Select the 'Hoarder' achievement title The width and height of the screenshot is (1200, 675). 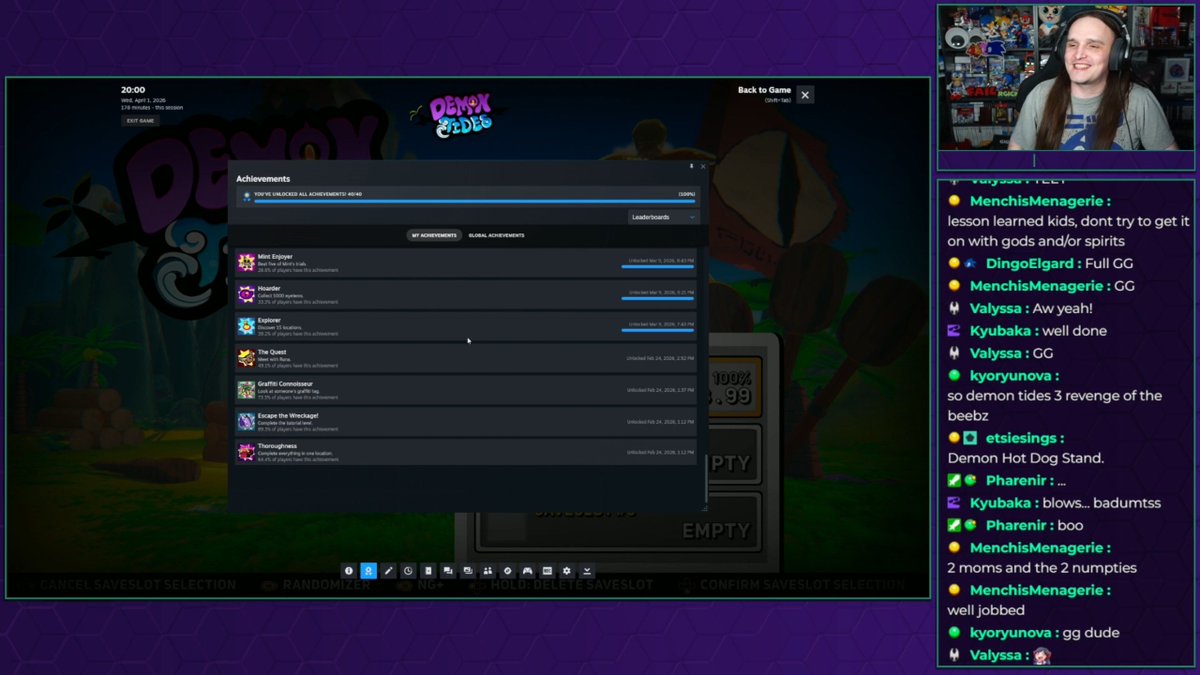tap(269, 288)
